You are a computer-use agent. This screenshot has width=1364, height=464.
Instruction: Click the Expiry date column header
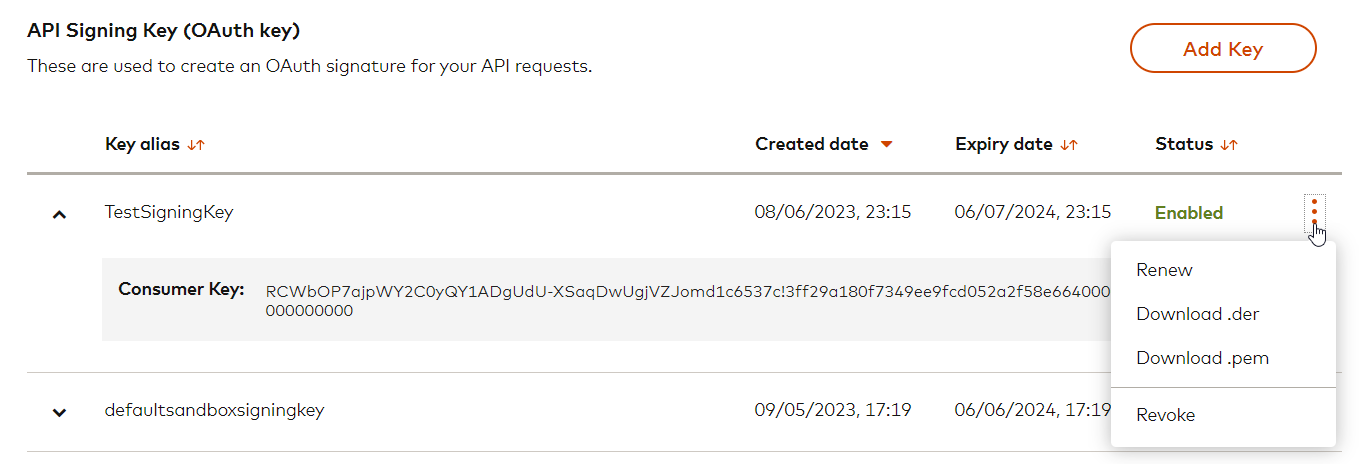1003,144
